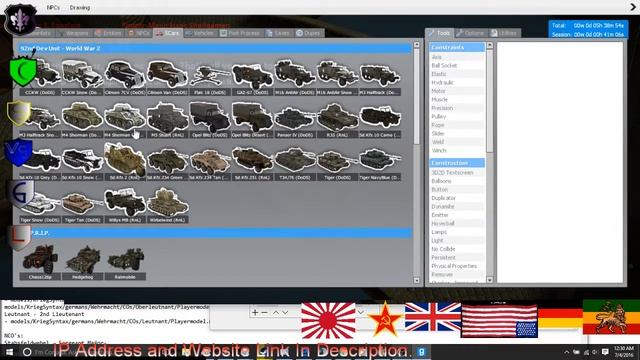Spawn the Opel Blitz Desert truck
This screenshot has width=640, height=360.
coord(252,120)
